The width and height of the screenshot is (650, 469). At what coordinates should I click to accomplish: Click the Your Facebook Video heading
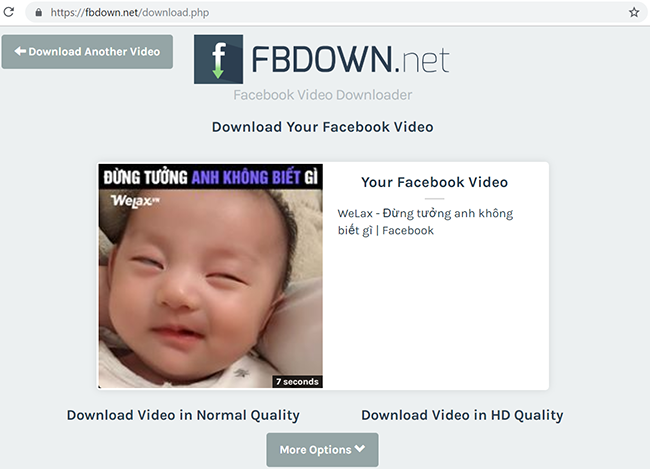pos(434,182)
